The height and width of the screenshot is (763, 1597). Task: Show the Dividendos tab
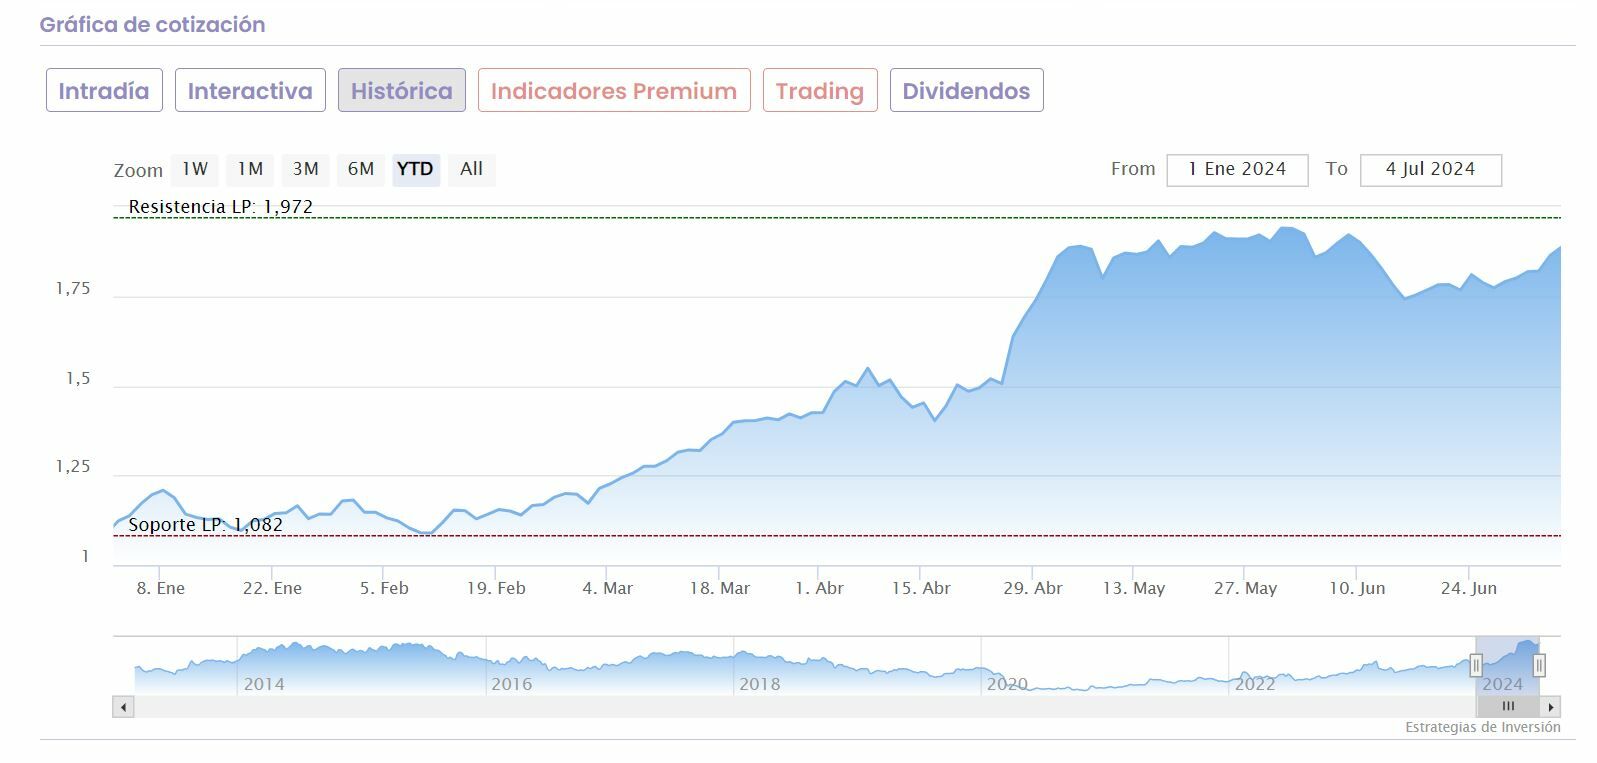(x=966, y=91)
